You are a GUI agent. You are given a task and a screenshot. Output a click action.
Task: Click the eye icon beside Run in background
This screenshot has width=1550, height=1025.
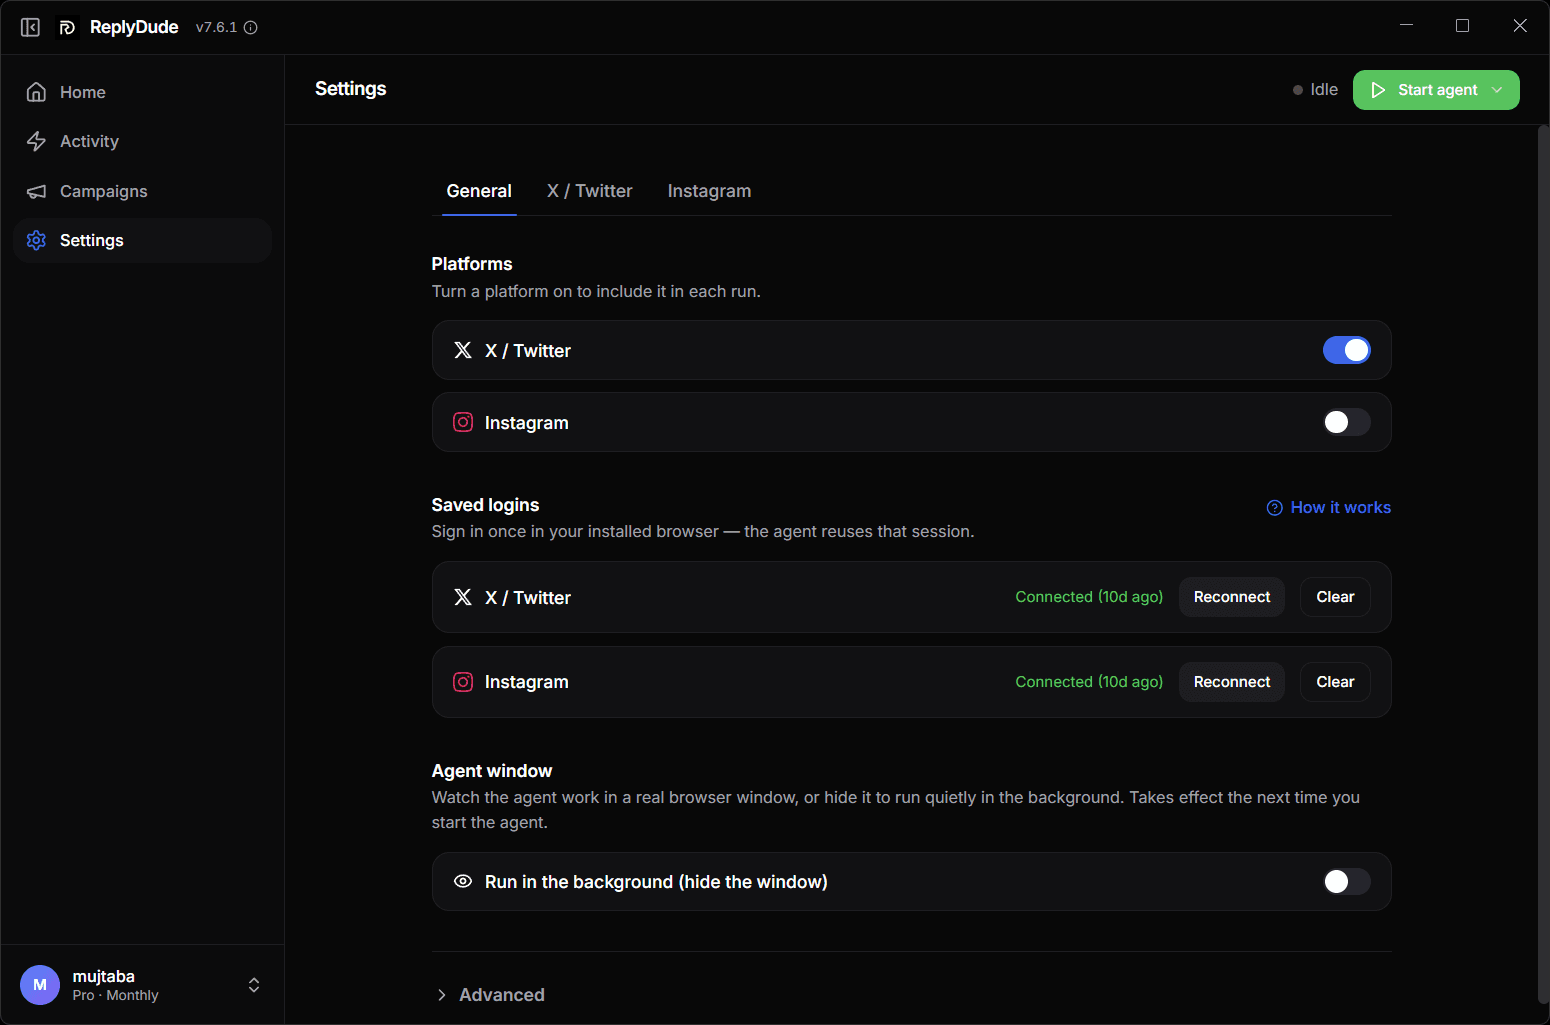(463, 881)
